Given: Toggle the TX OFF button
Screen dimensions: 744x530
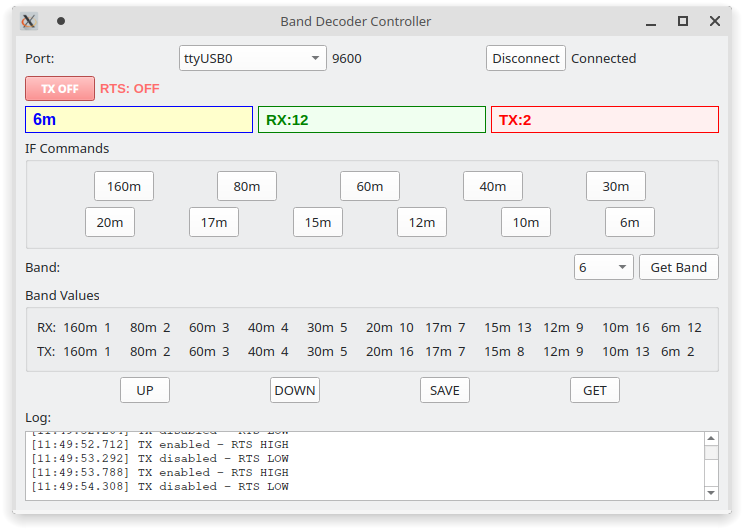Looking at the screenshot, I should [60, 88].
